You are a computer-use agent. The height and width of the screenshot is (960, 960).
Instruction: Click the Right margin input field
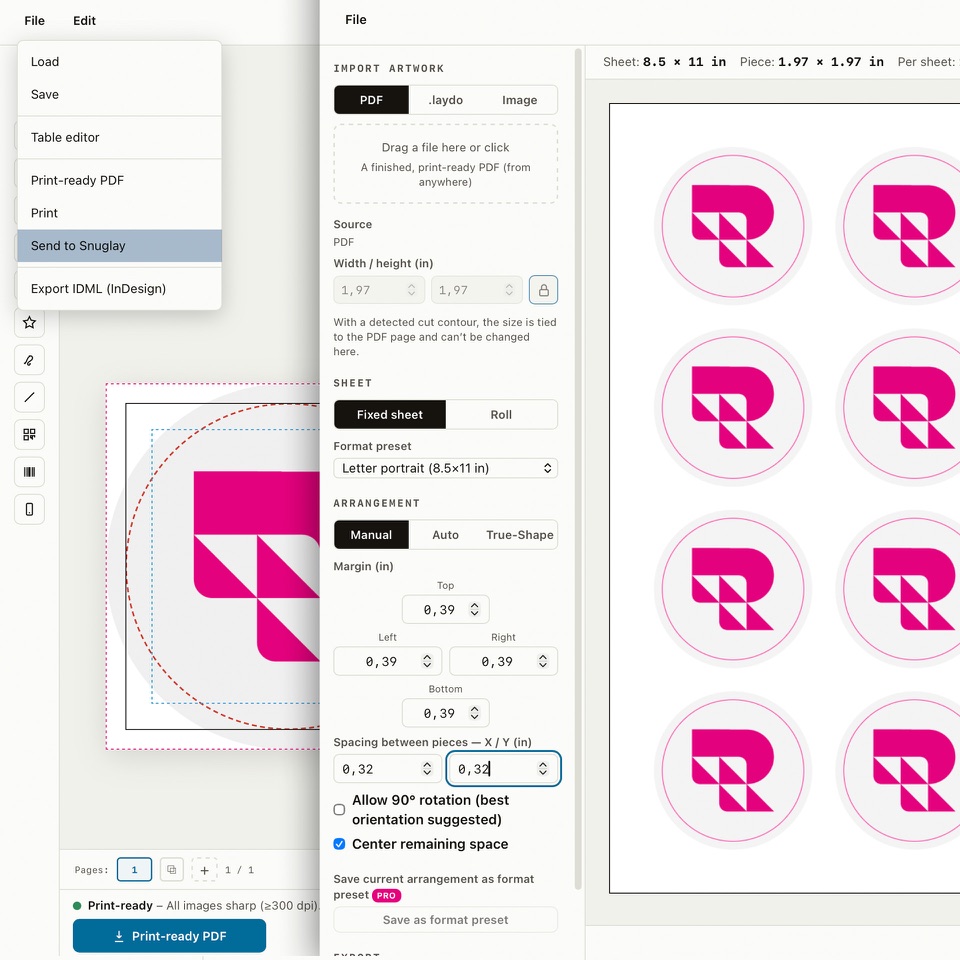click(x=503, y=661)
